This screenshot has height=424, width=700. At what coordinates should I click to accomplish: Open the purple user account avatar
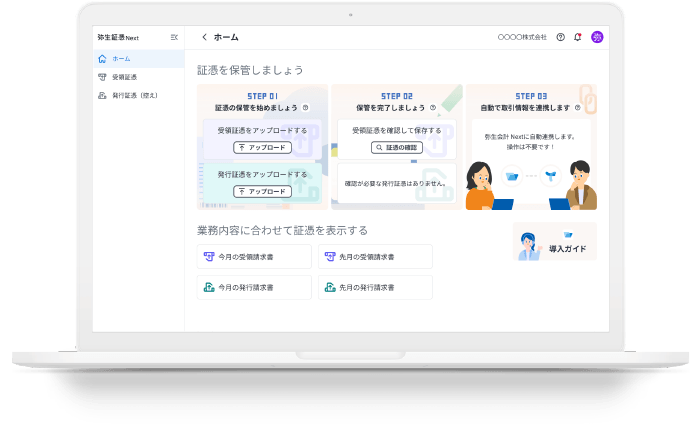(597, 37)
